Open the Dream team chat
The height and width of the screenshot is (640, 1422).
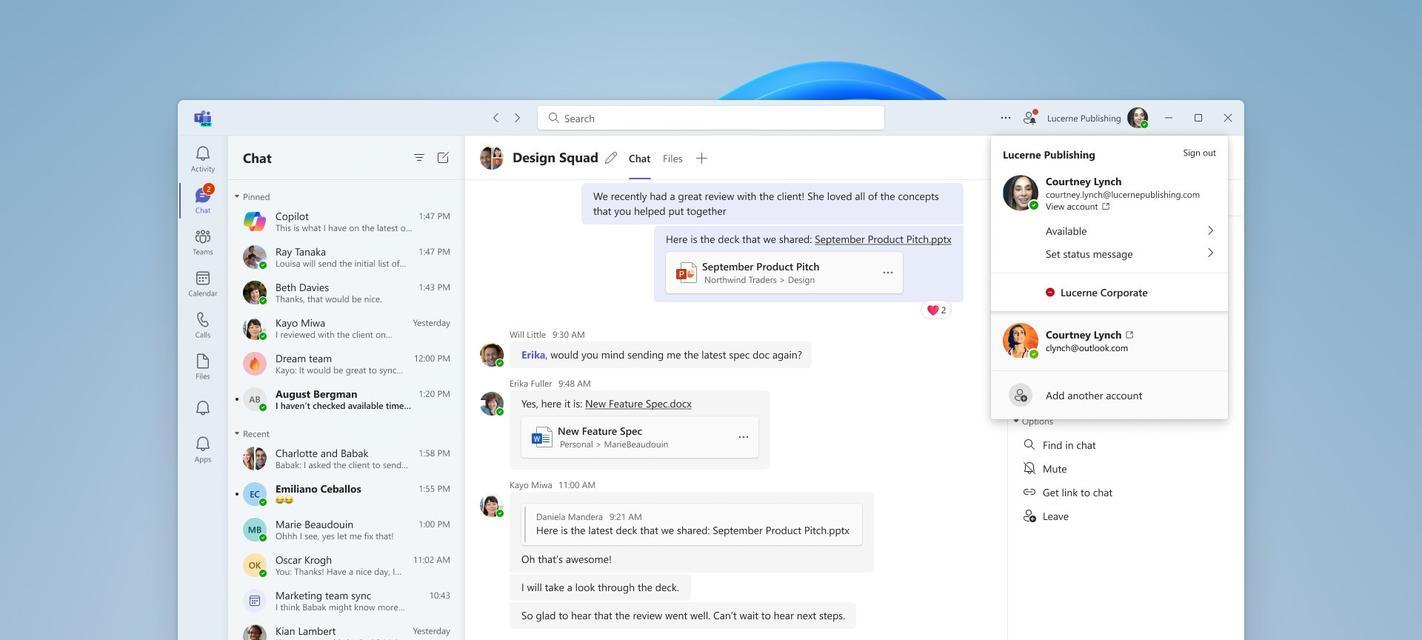(345, 364)
